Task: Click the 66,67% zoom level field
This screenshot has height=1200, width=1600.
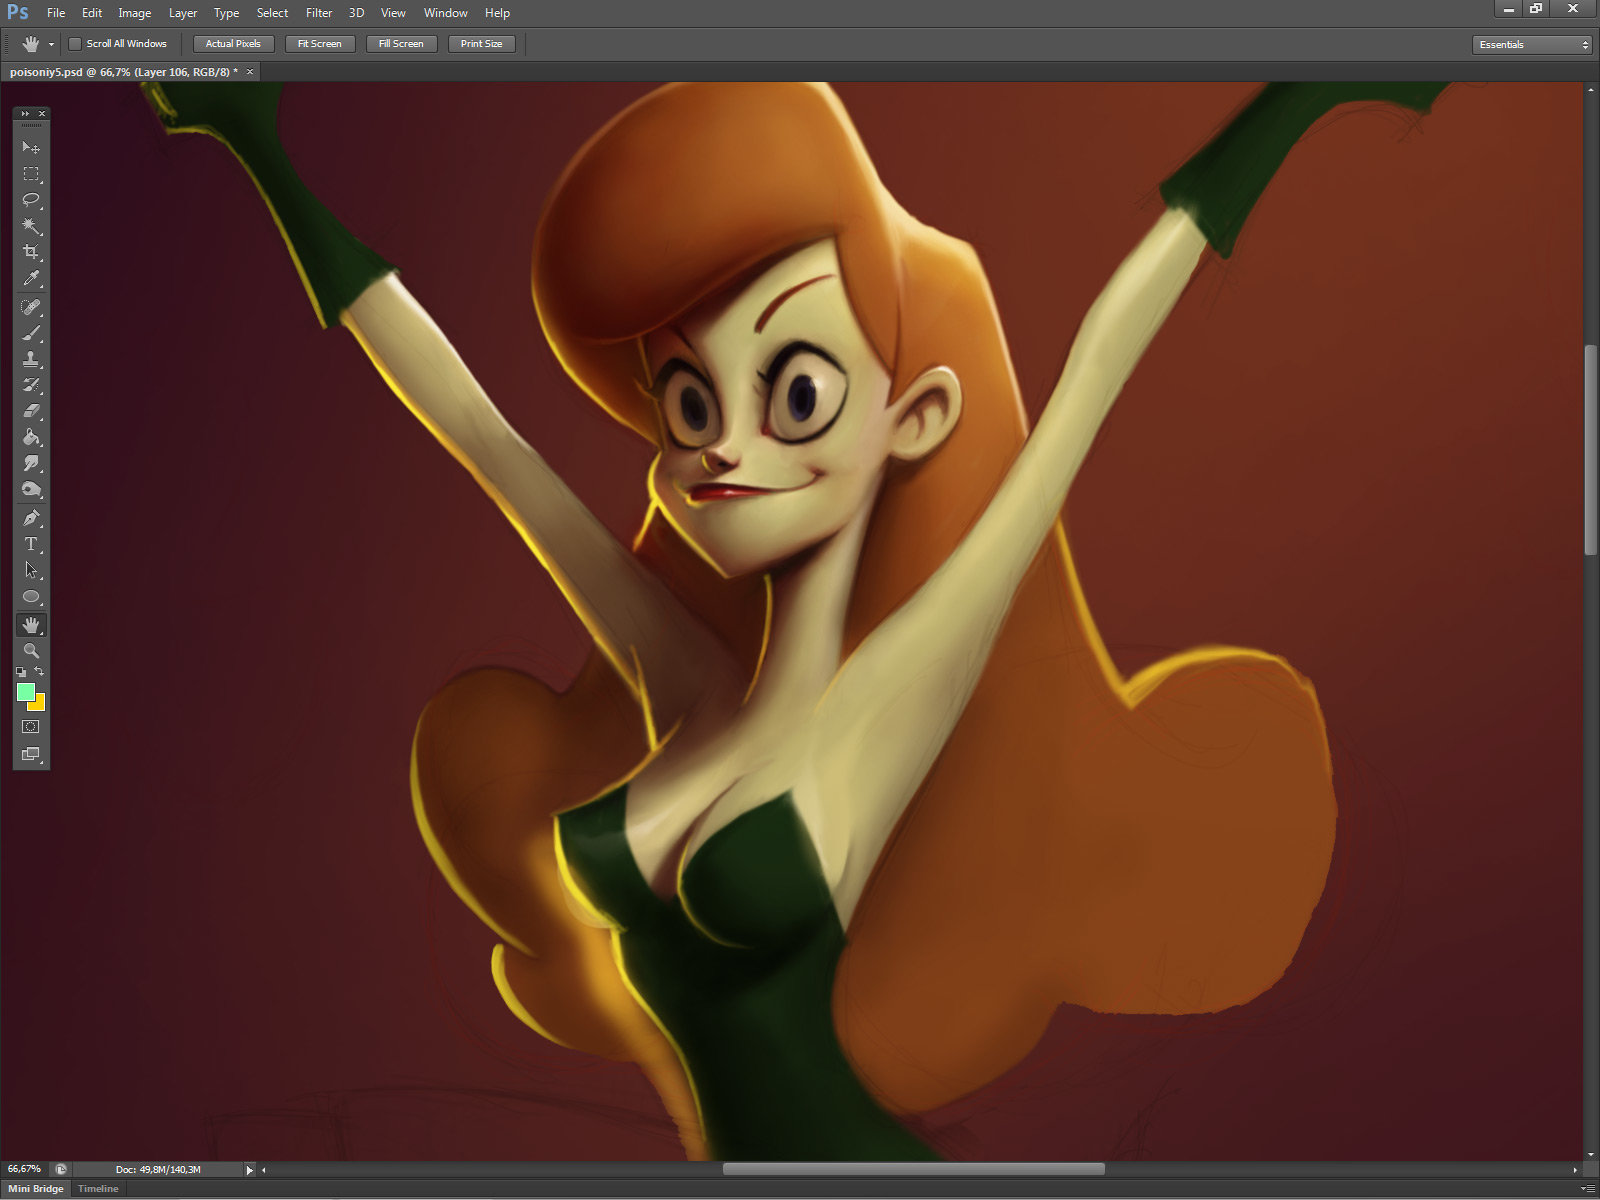Action: 24,1169
